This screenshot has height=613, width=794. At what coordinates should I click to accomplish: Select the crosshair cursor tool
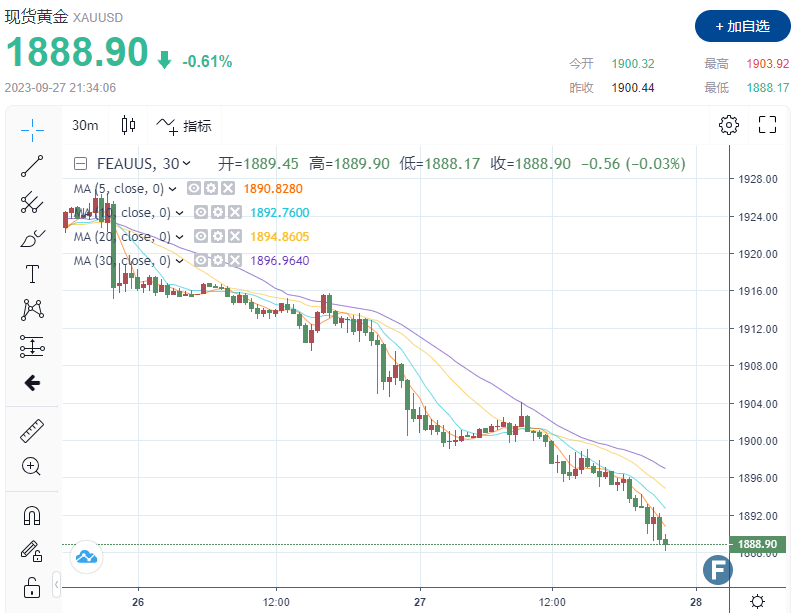[32, 129]
